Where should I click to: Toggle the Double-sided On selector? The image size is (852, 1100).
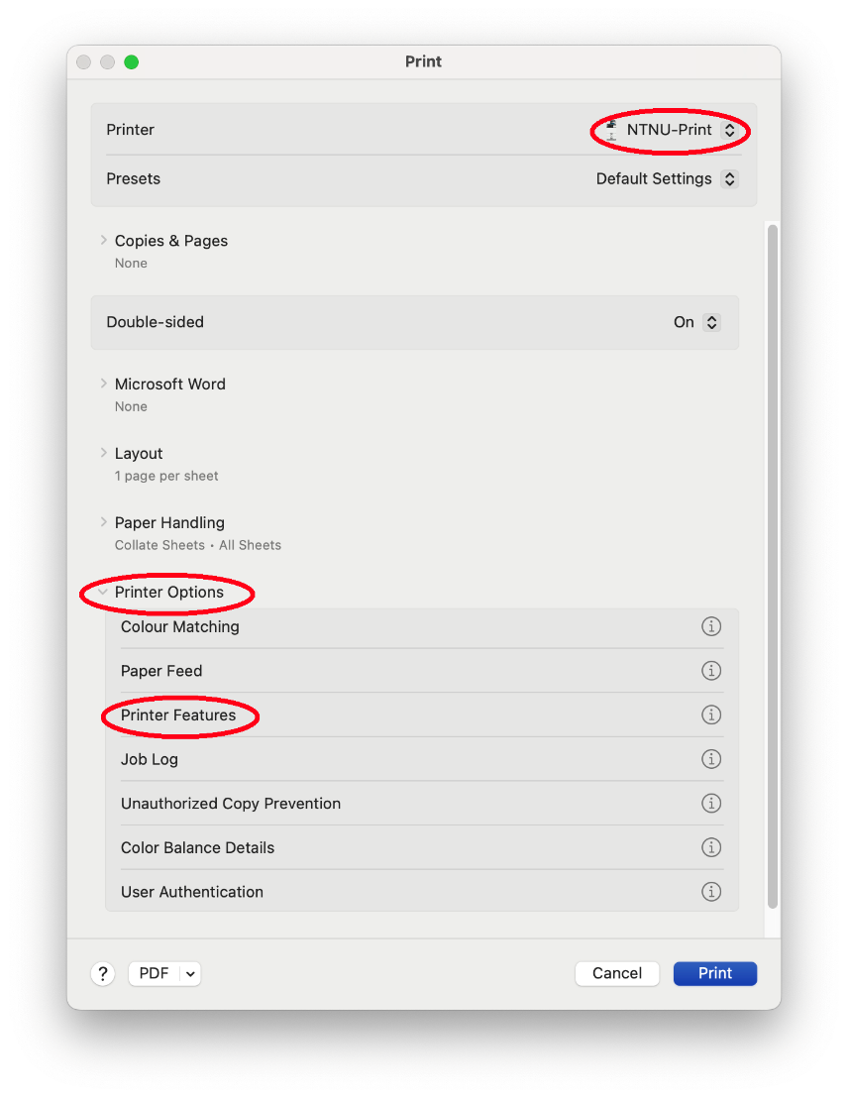tap(697, 322)
